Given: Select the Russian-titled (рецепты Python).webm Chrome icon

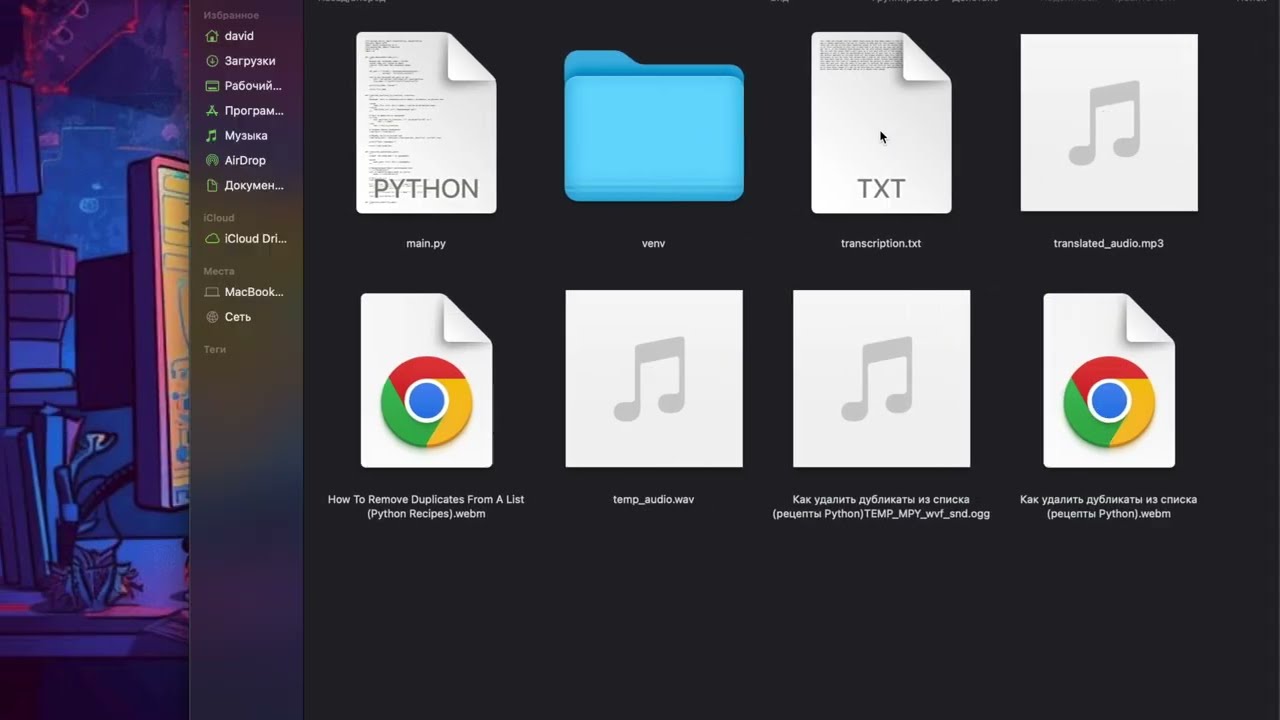Looking at the screenshot, I should pyautogui.click(x=1109, y=380).
